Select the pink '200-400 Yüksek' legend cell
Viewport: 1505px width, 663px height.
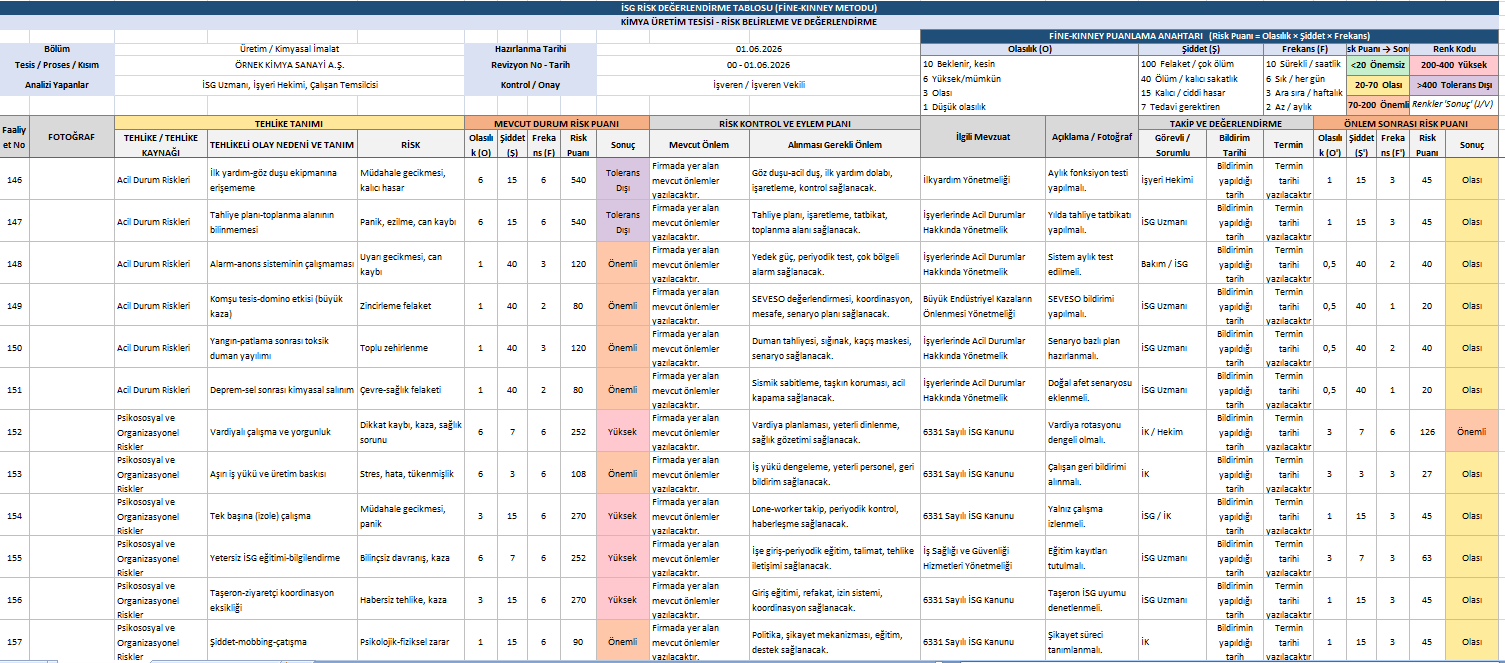[x=1454, y=65]
